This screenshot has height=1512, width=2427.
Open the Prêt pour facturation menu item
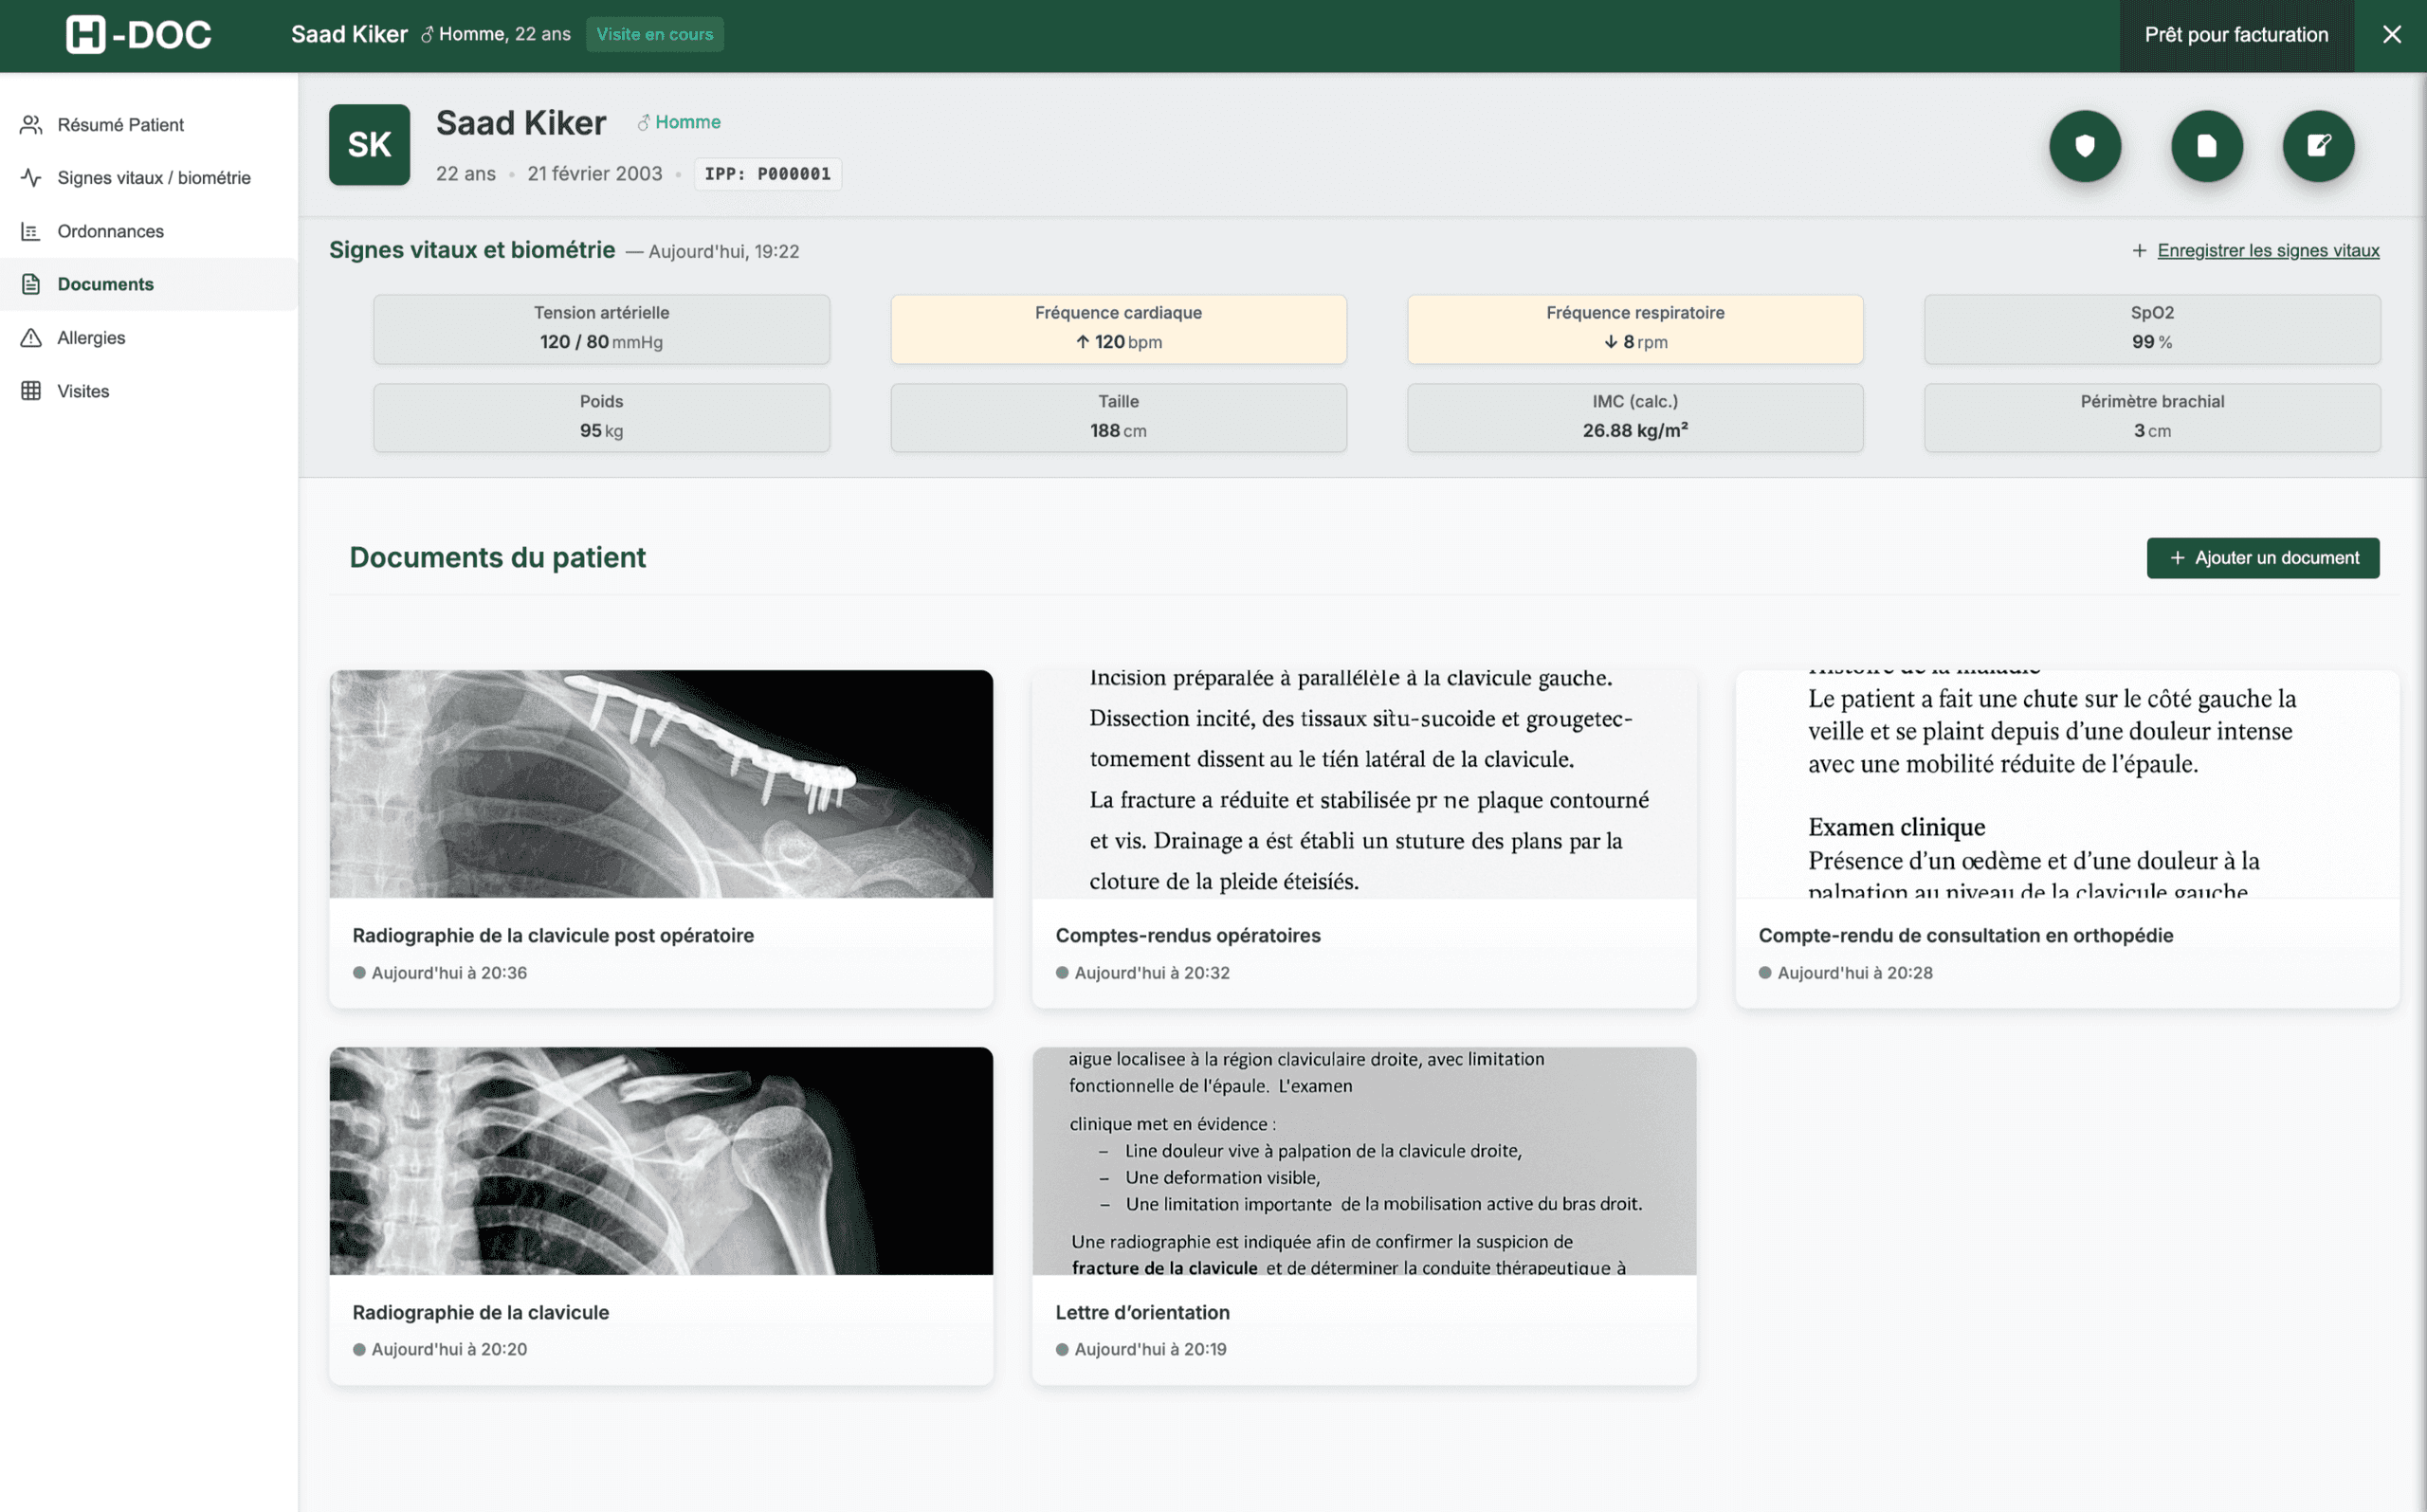[x=2237, y=34]
